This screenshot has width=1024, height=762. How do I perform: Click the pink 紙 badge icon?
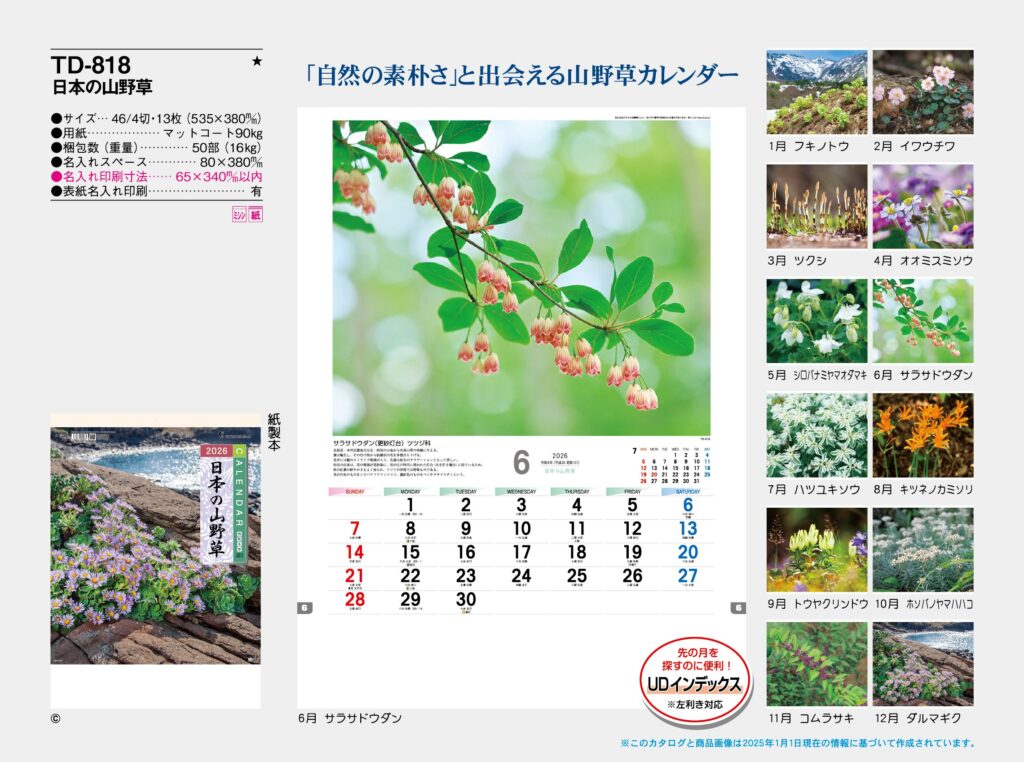point(255,214)
